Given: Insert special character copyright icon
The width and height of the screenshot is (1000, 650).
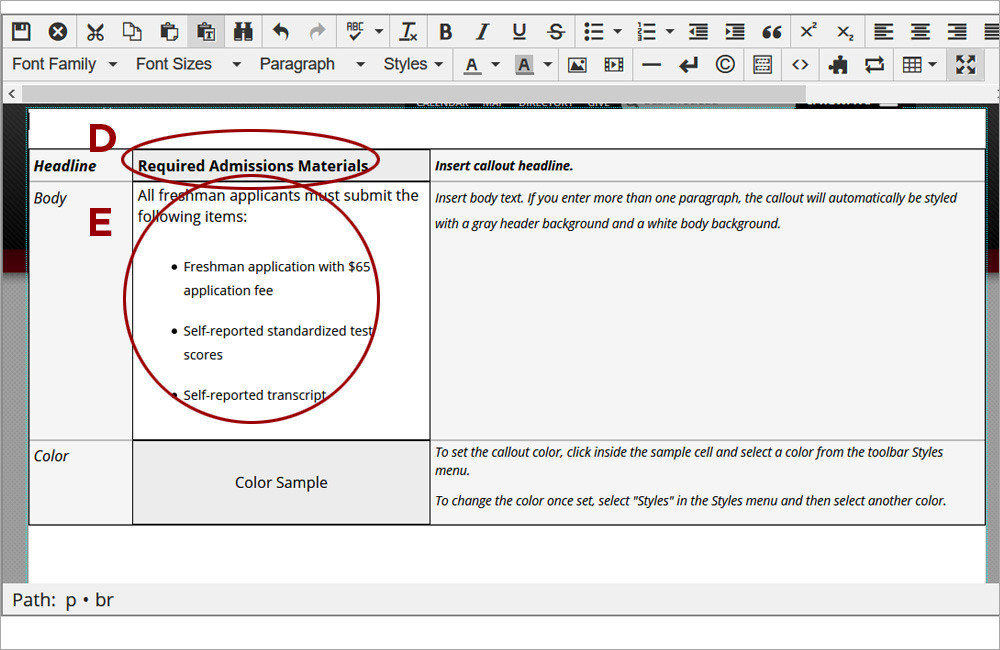Looking at the screenshot, I should (725, 64).
